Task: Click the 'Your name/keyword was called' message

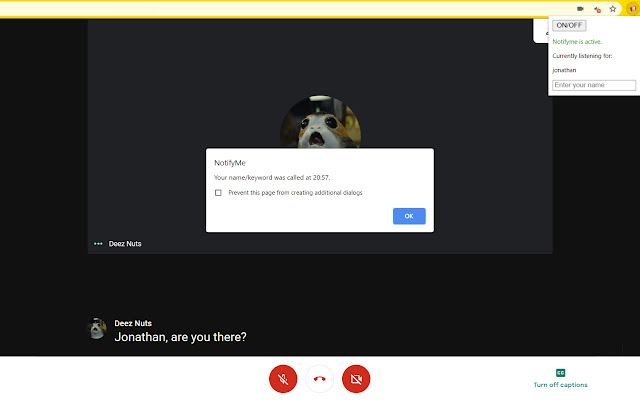Action: (272, 178)
